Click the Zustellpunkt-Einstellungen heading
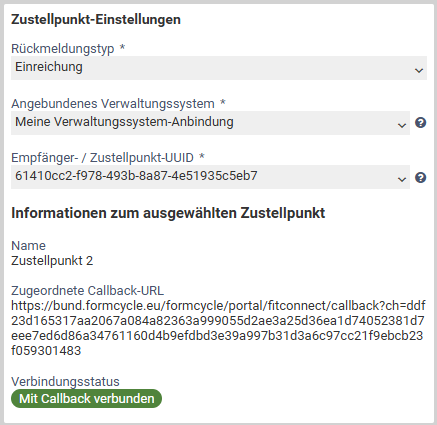Image resolution: width=437 pixels, height=425 pixels. 96,19
